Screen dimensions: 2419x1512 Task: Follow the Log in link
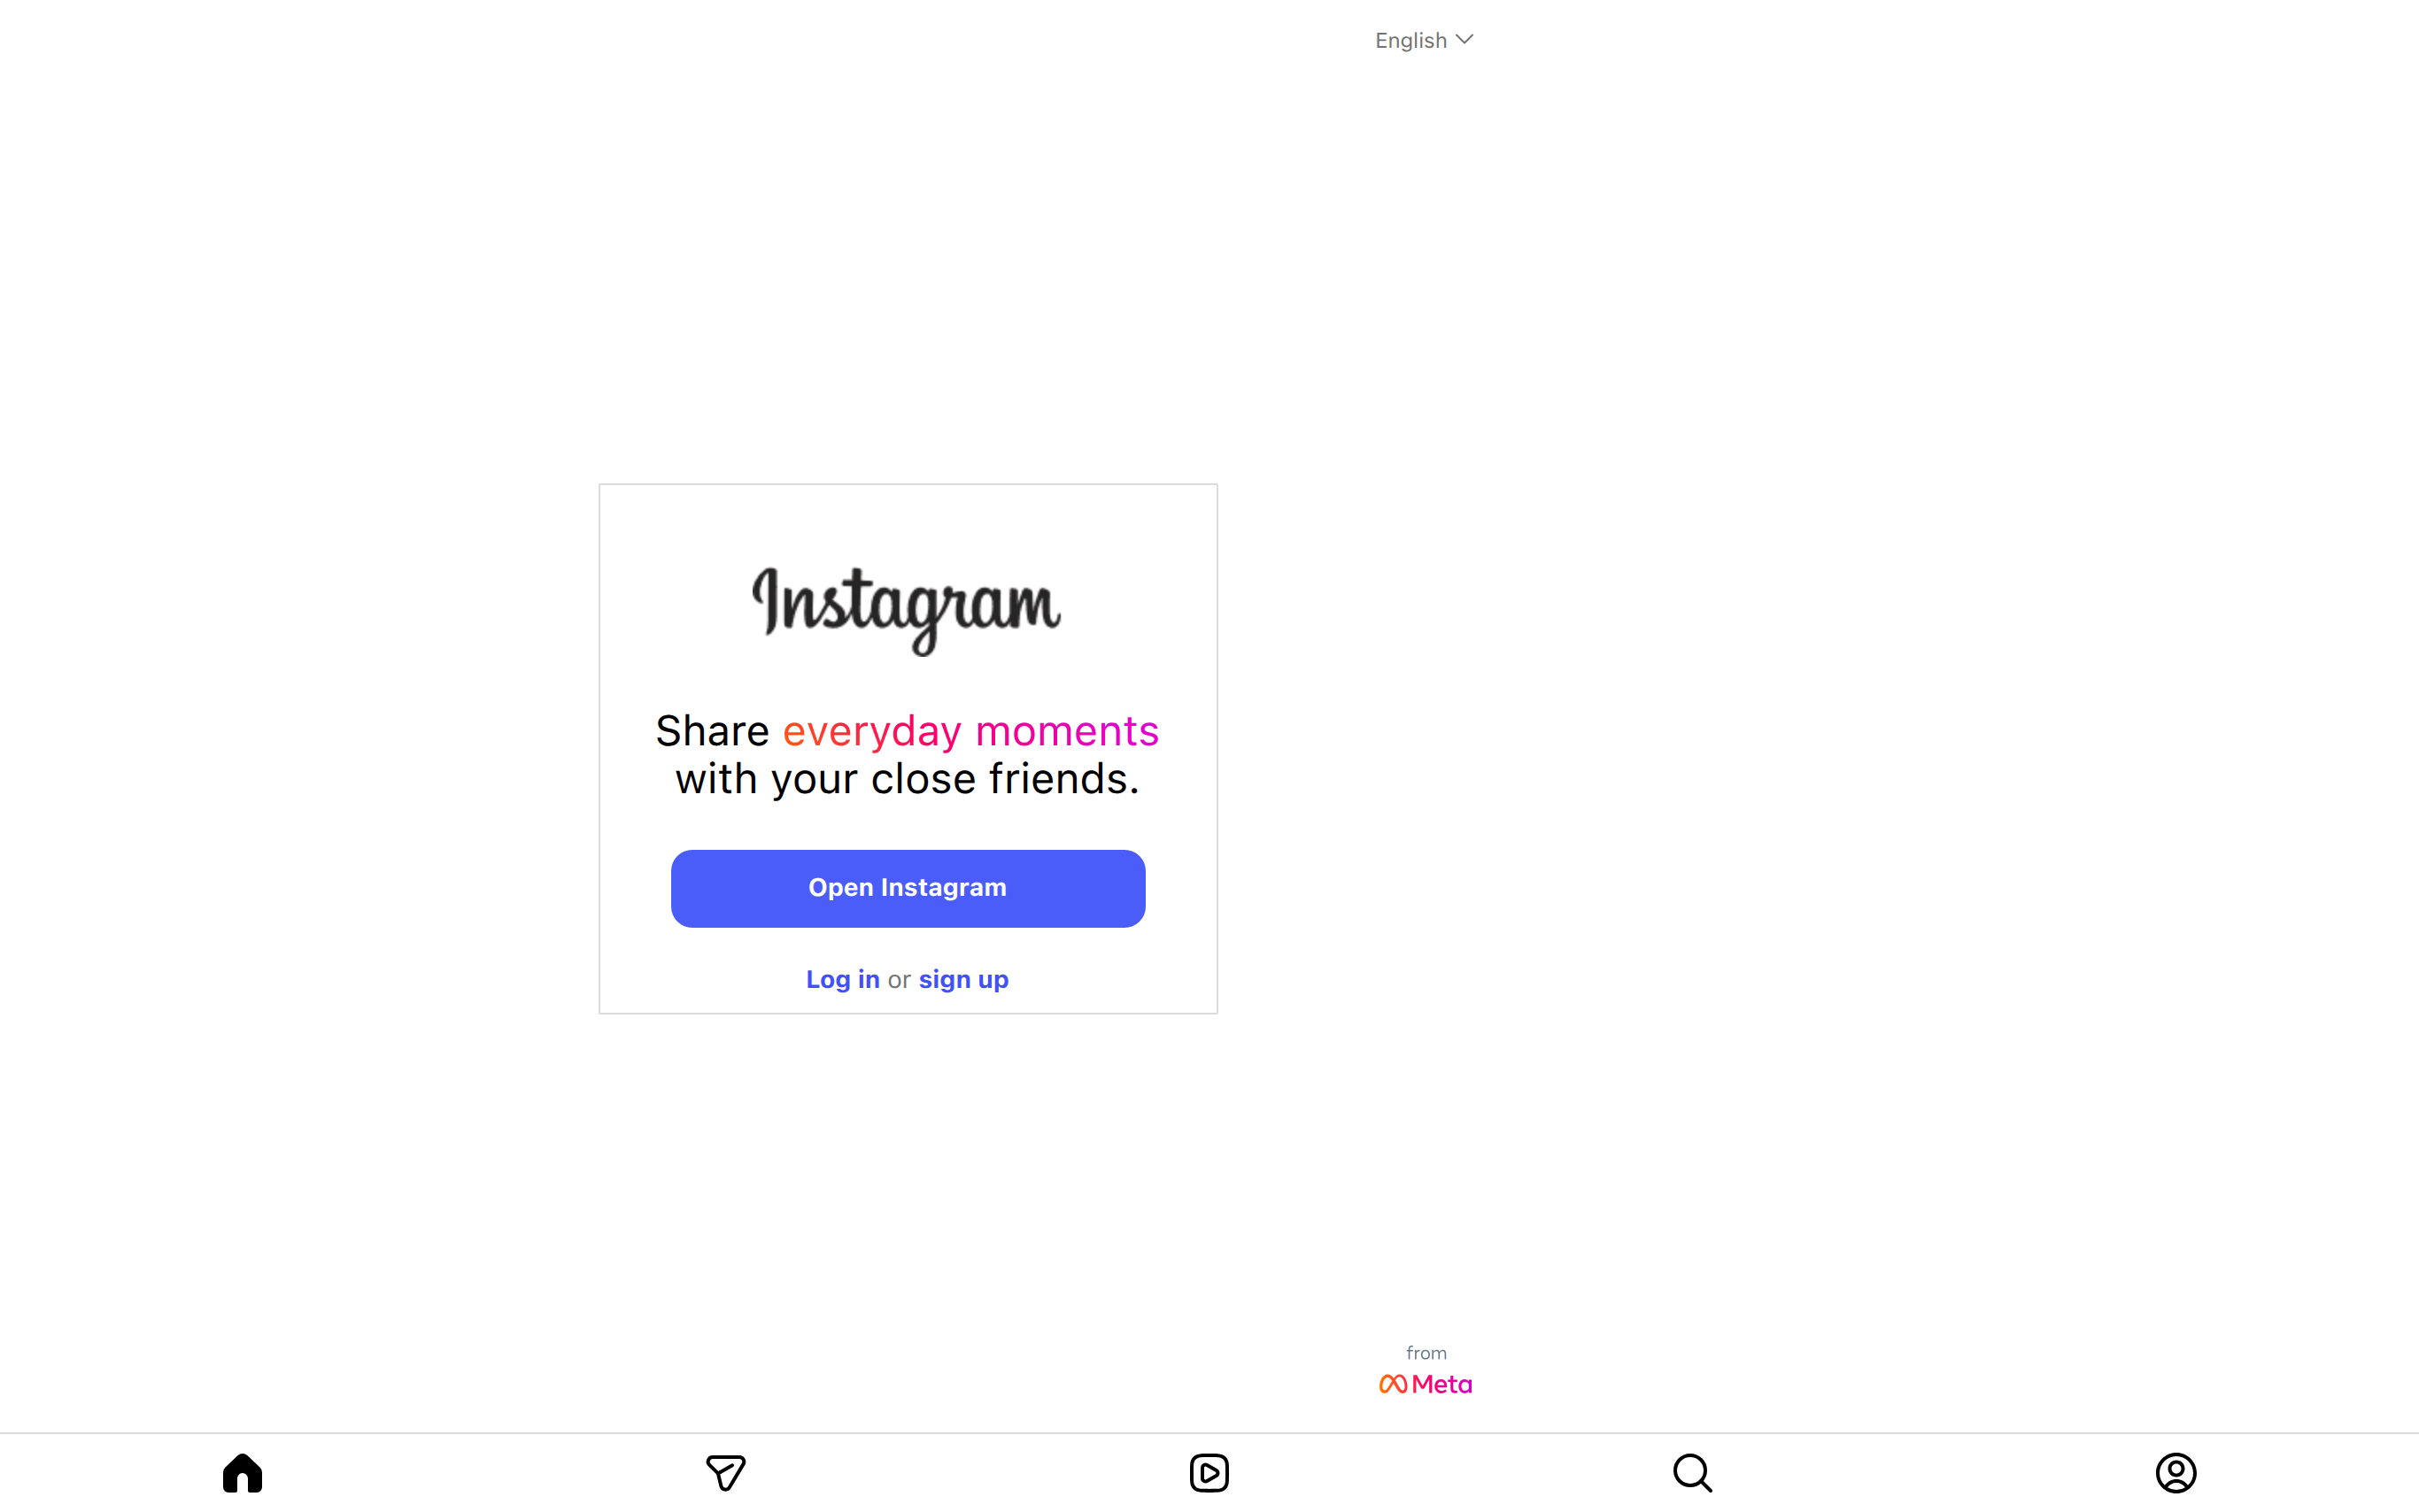(843, 979)
